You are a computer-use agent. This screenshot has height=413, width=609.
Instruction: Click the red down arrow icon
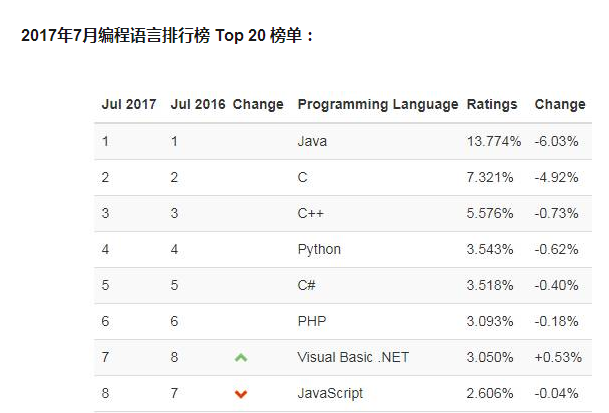240,394
